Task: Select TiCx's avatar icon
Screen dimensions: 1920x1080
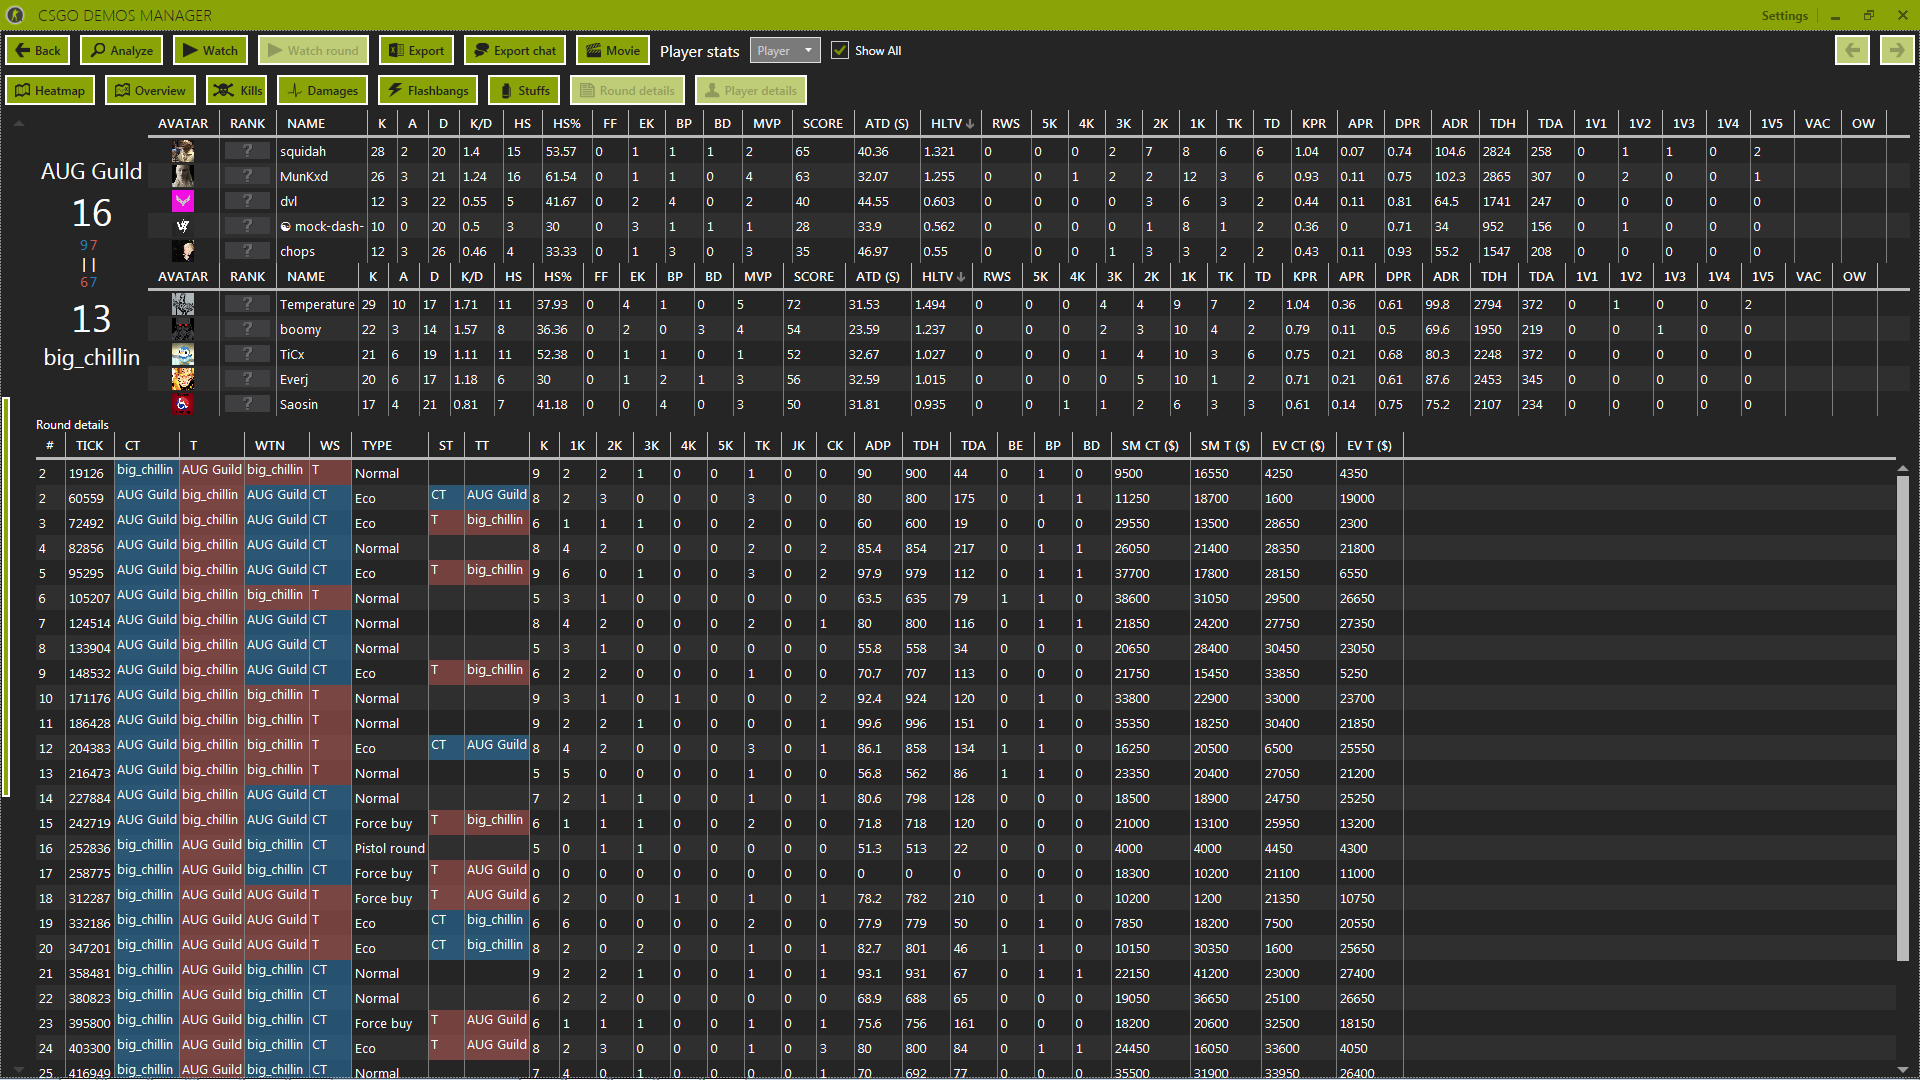Action: coord(183,354)
